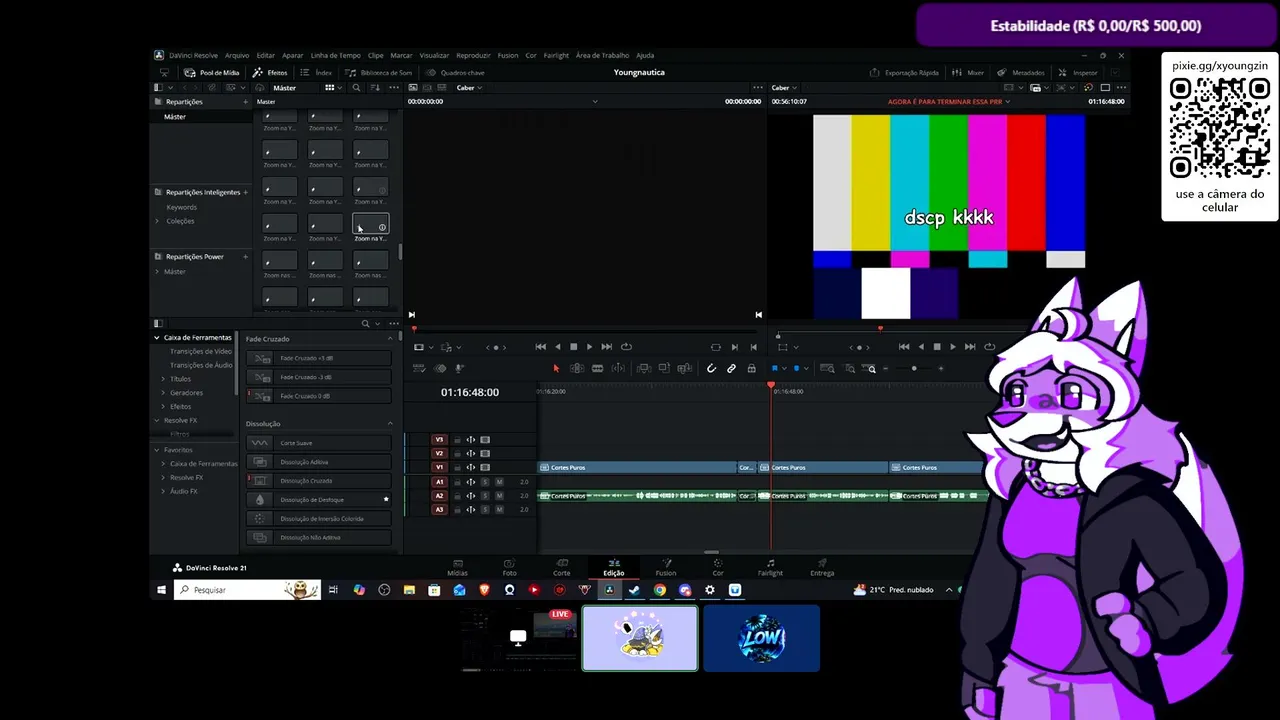This screenshot has width=1280, height=720.
Task: Open the source viewer Caber zoom dropdown
Action: point(469,88)
